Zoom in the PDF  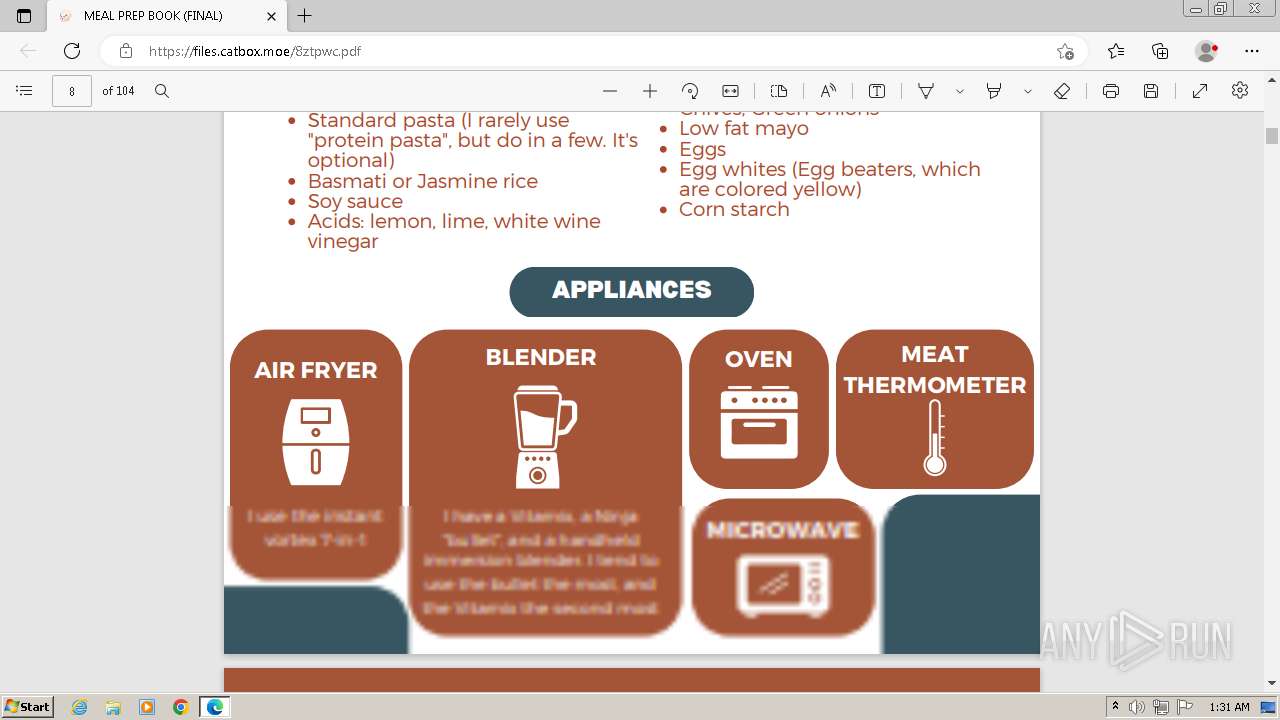point(650,91)
